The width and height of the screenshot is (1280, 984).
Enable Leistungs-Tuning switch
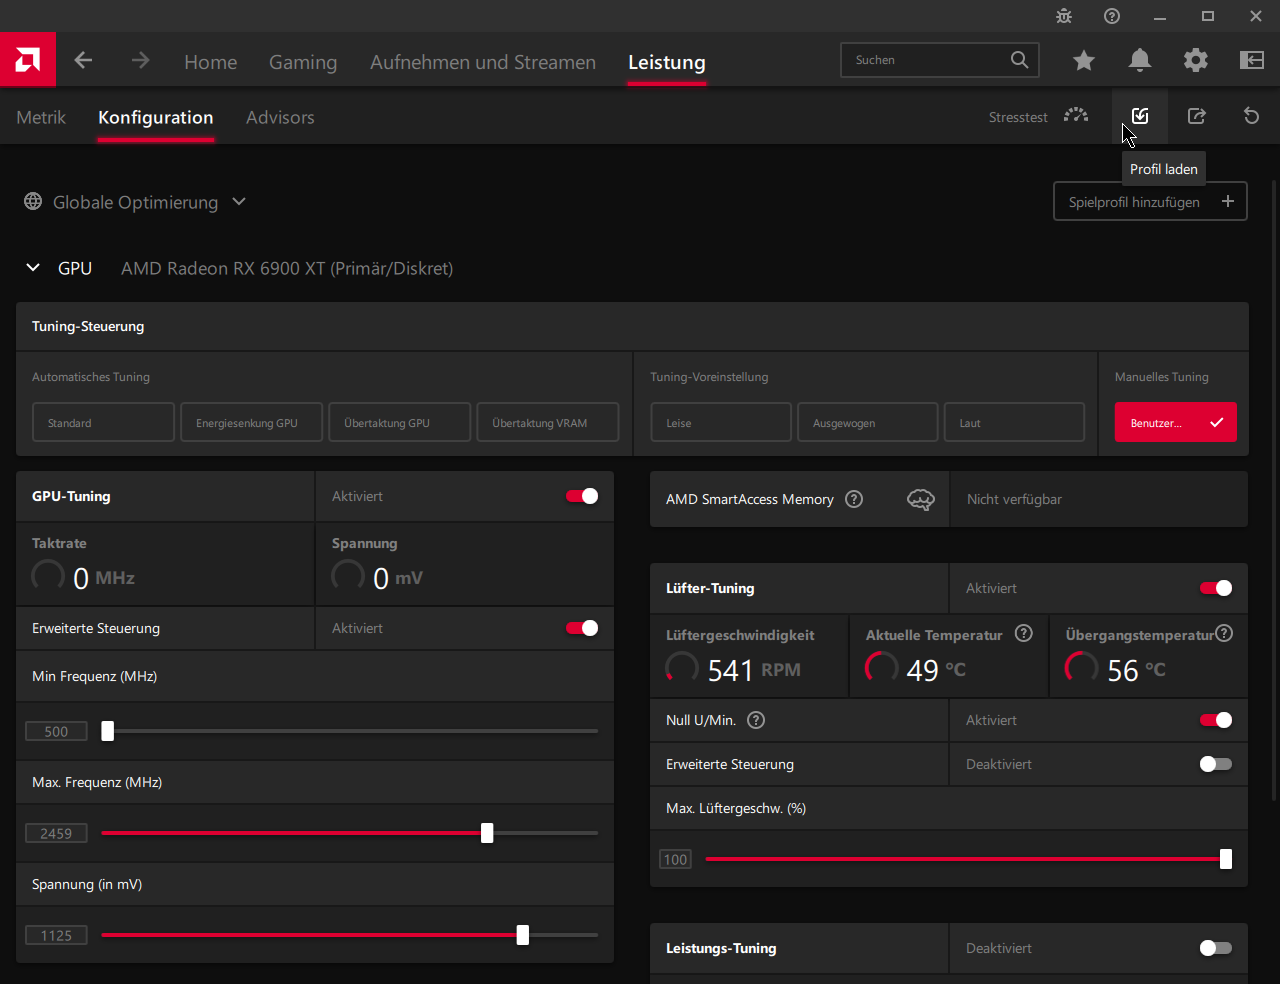(1216, 948)
